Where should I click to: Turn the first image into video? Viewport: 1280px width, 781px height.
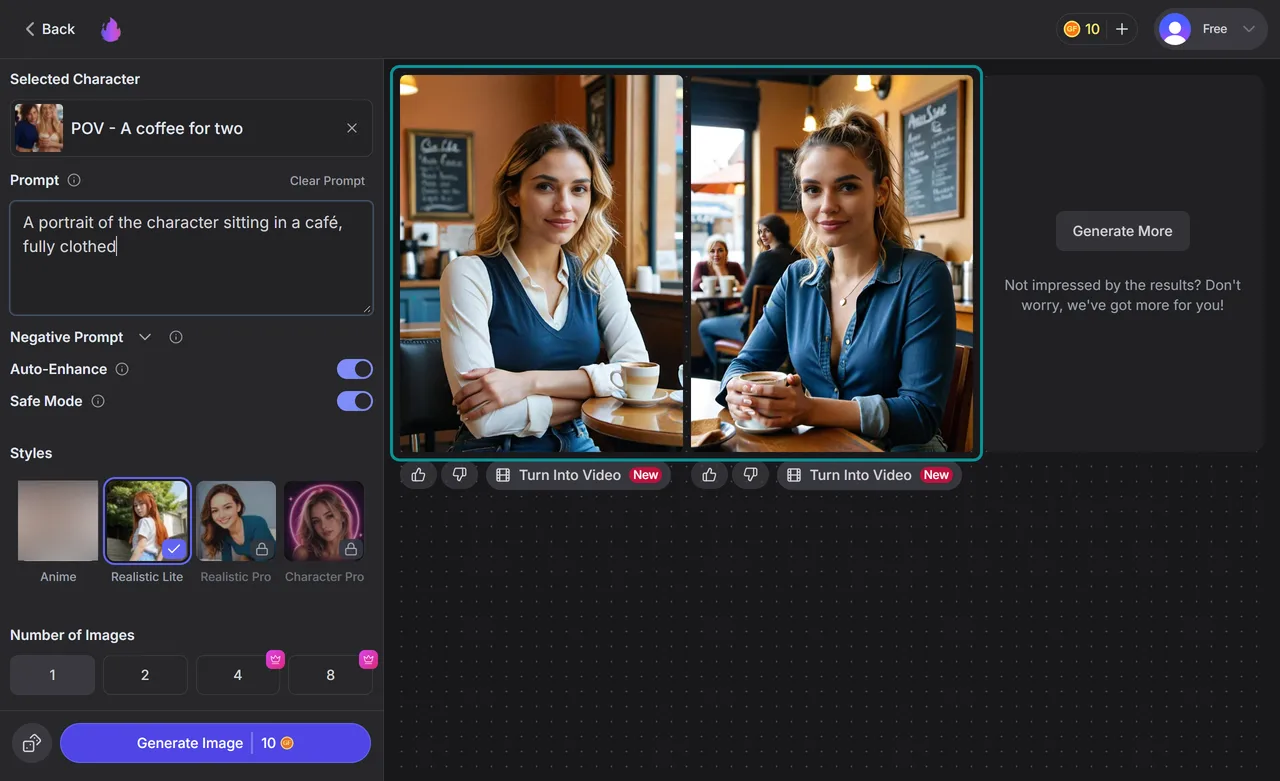pos(579,475)
